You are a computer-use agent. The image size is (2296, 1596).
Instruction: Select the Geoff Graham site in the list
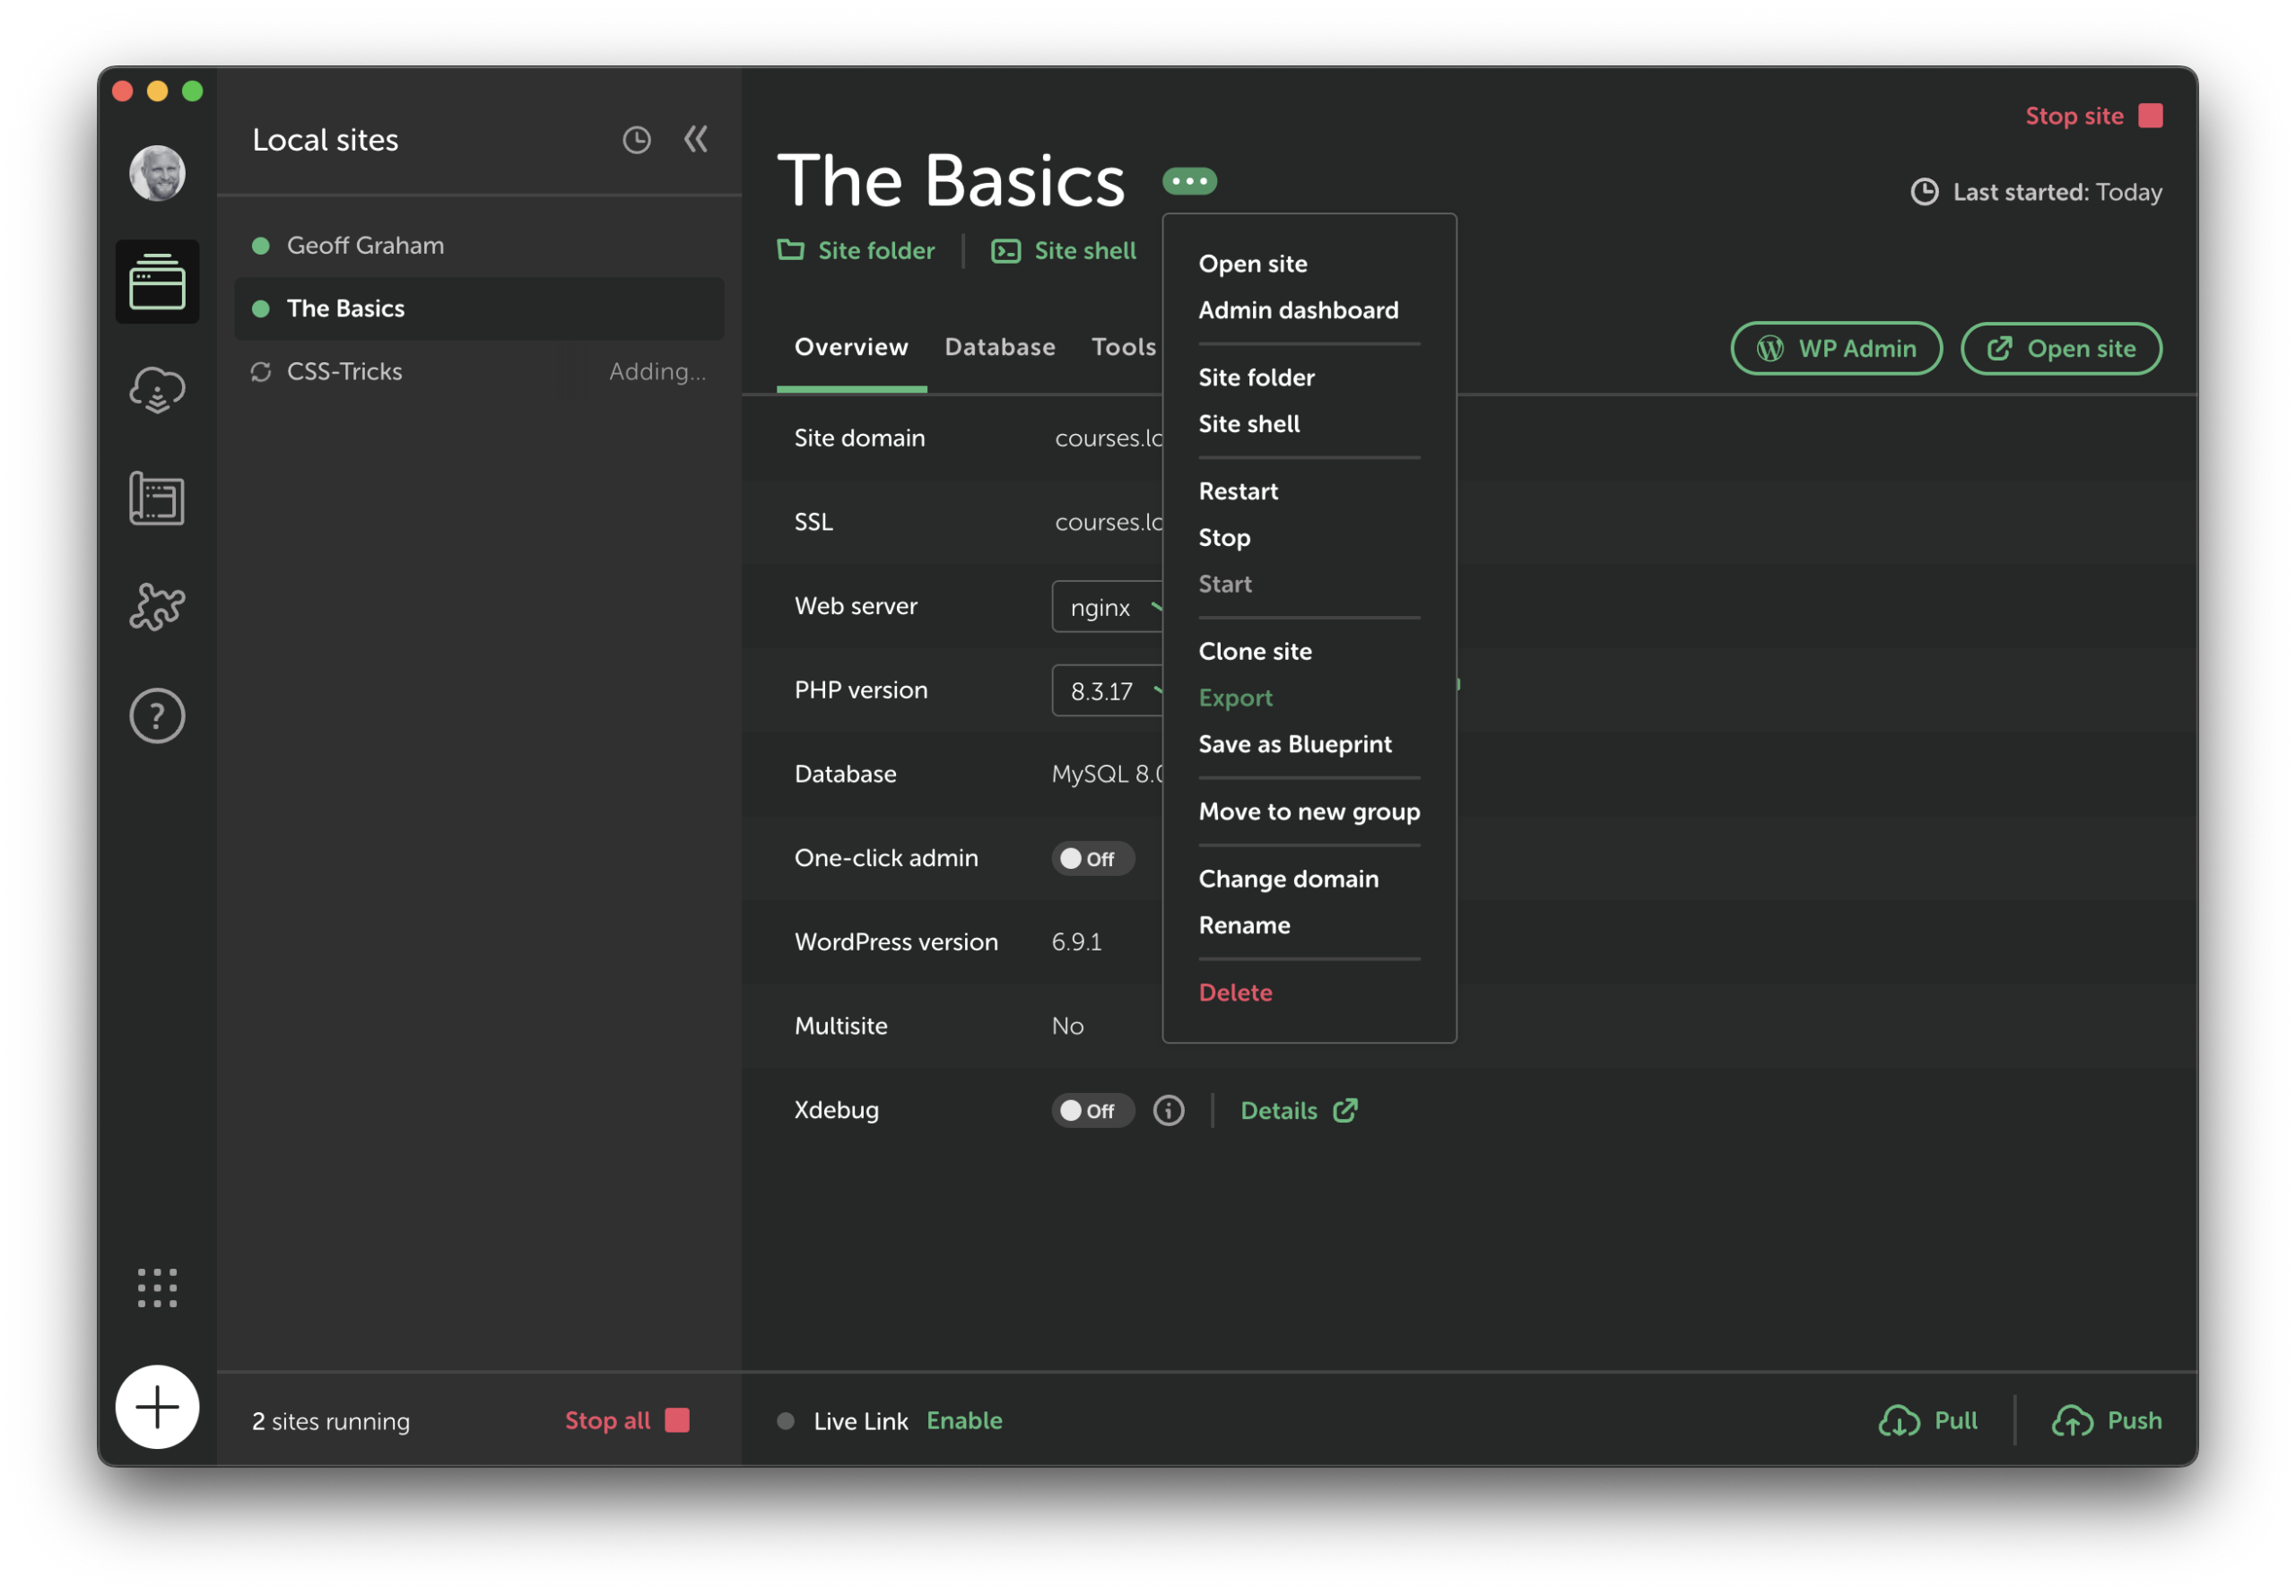364,245
